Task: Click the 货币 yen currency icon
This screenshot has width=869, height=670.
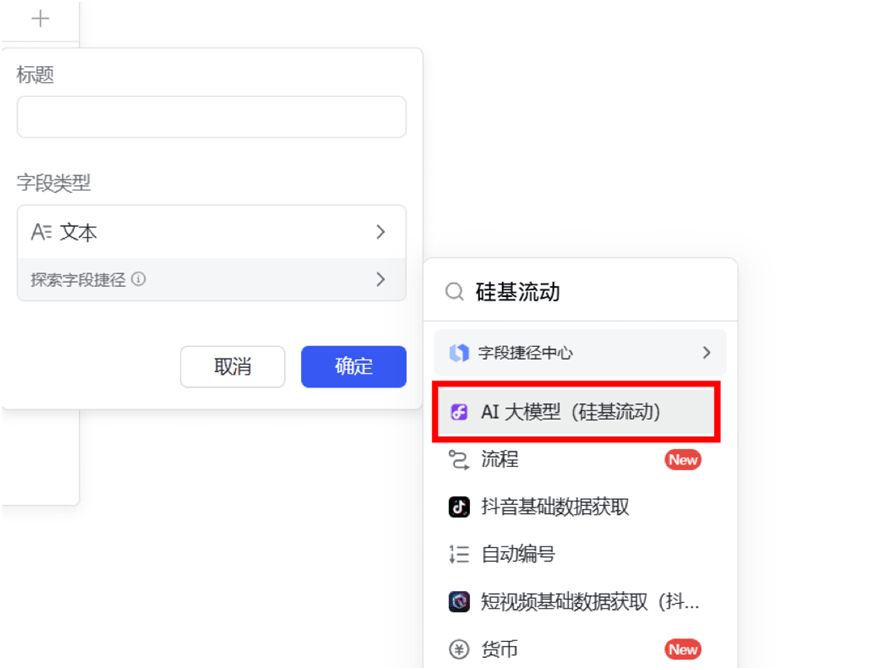Action: click(x=459, y=649)
